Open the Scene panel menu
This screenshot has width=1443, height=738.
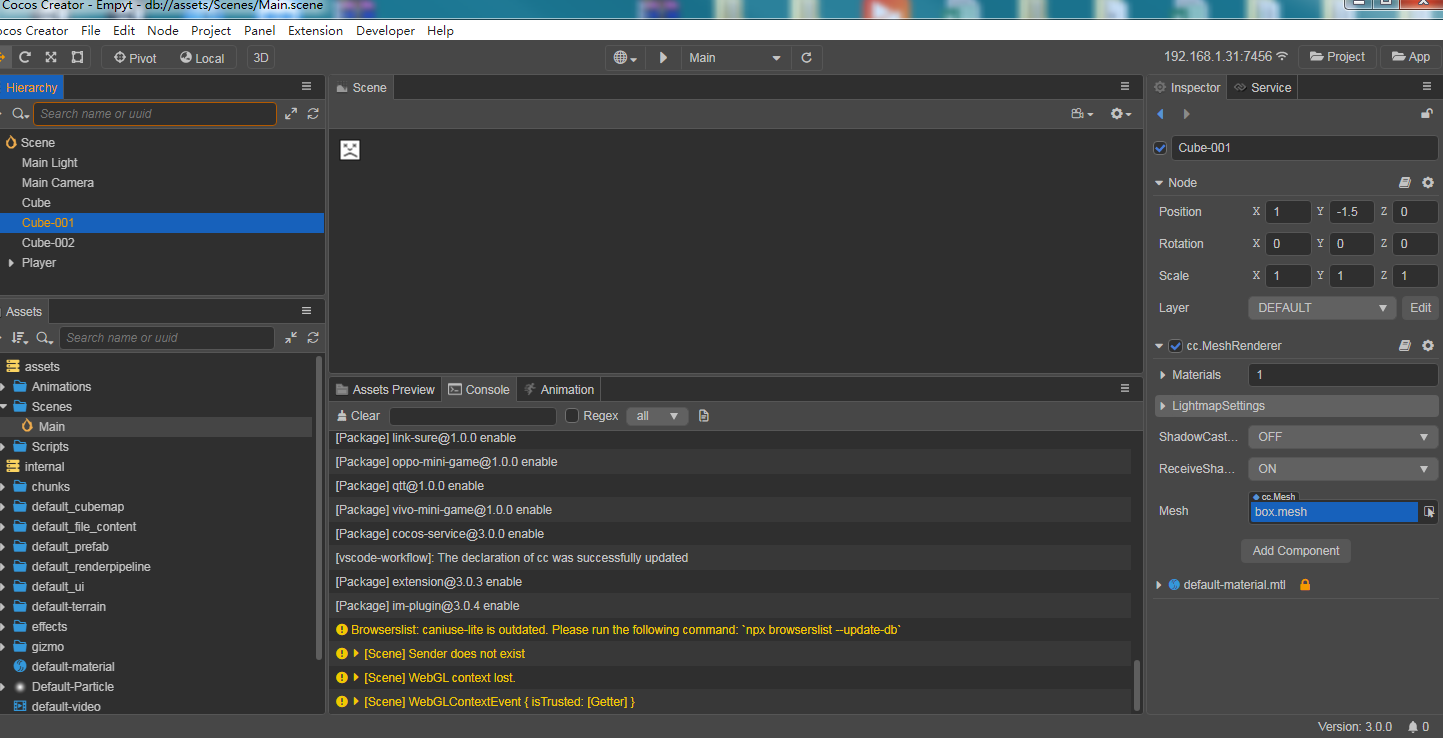pyautogui.click(x=1125, y=87)
